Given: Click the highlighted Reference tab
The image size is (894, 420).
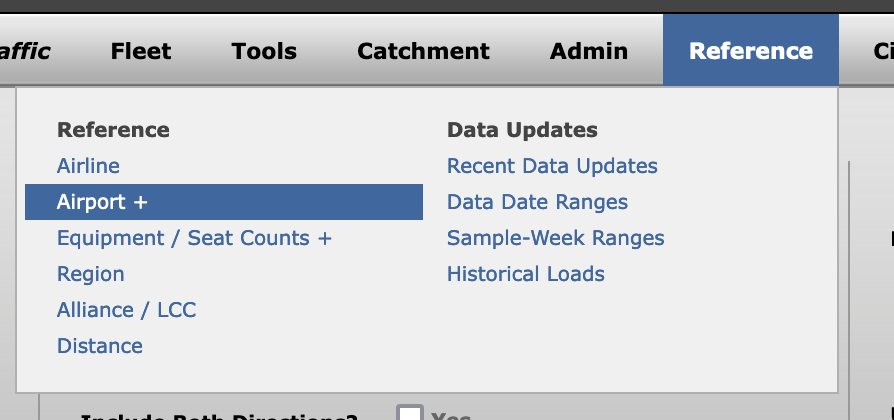Looking at the screenshot, I should pyautogui.click(x=750, y=51).
